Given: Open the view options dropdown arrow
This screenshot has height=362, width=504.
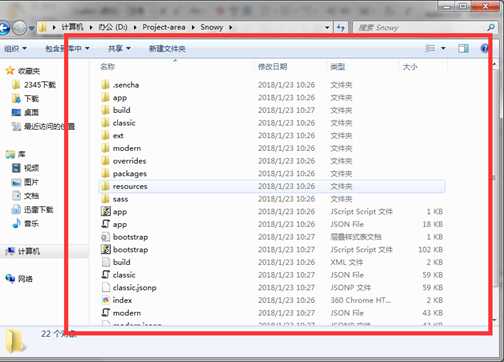Looking at the screenshot, I should pyautogui.click(x=443, y=49).
